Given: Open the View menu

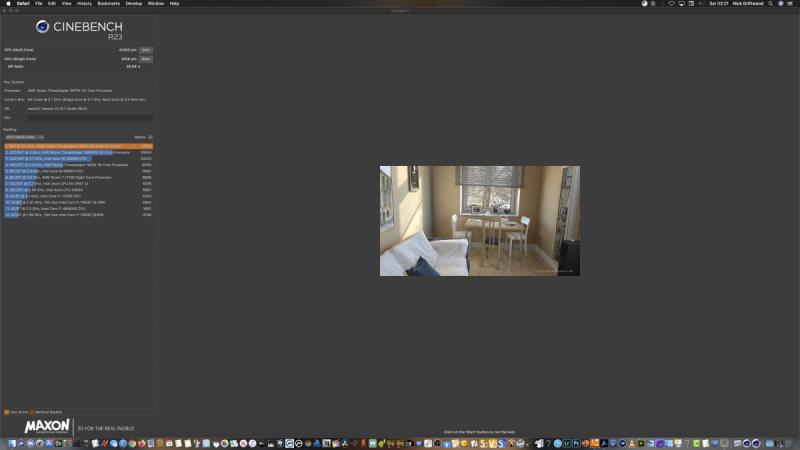Looking at the screenshot, I should click(66, 4).
